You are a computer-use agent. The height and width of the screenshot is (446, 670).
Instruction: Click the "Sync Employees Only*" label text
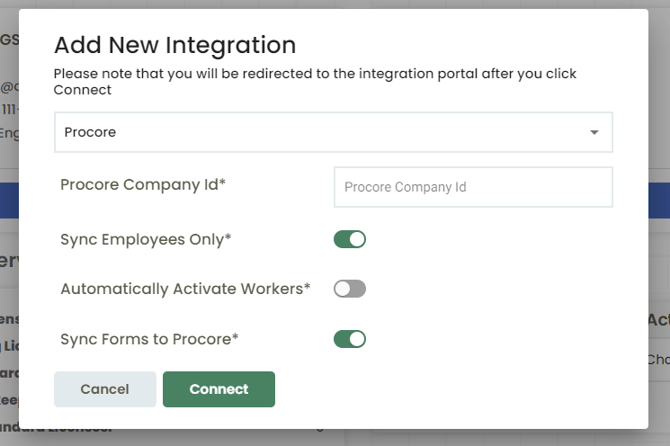(x=146, y=239)
